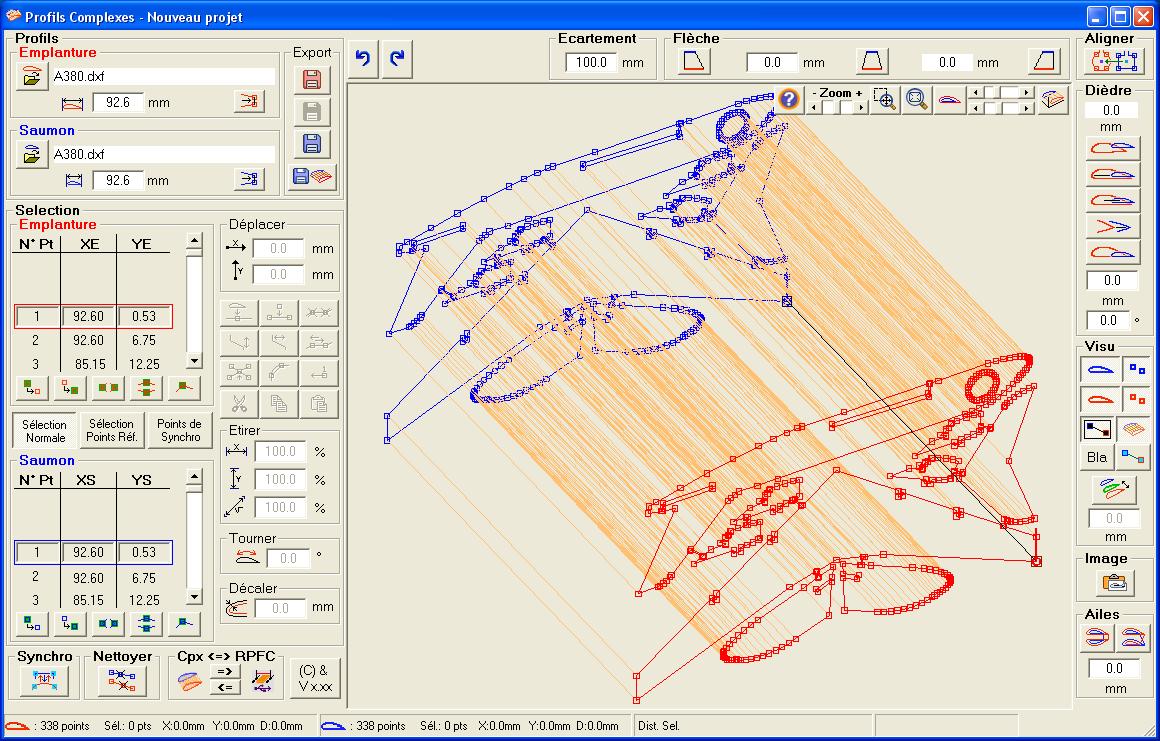Click Zoom plus right arrow
Image resolution: width=1160 pixels, height=741 pixels.
(x=860, y=107)
